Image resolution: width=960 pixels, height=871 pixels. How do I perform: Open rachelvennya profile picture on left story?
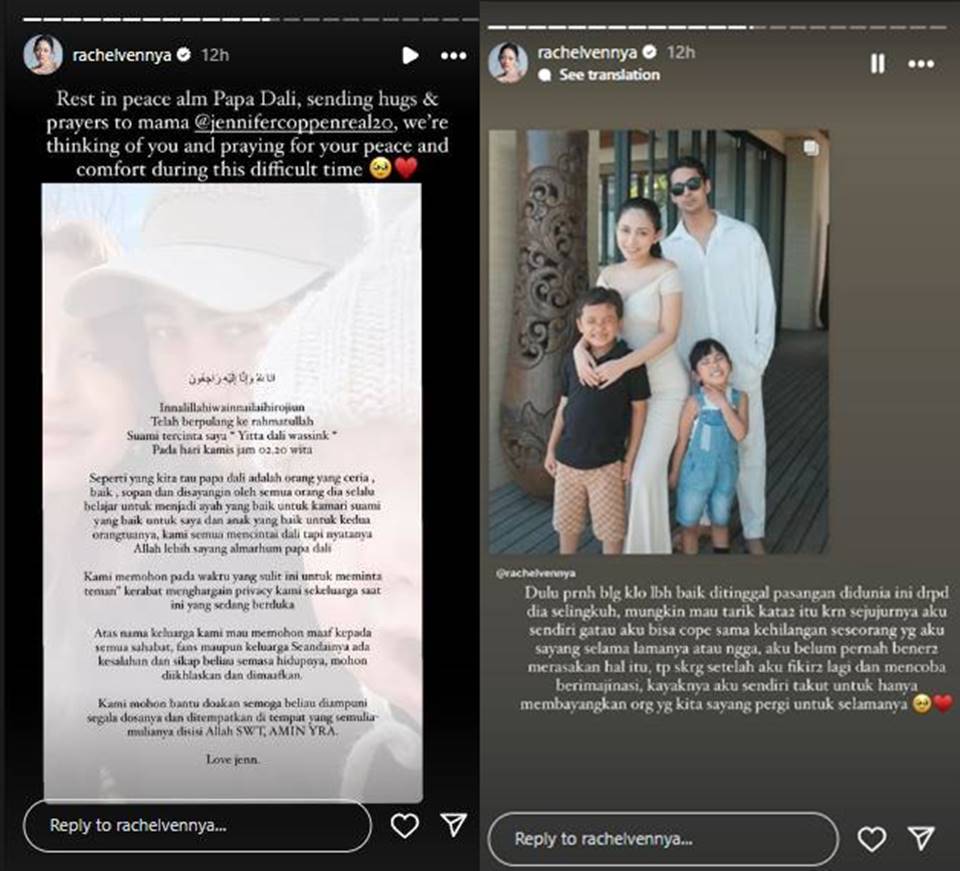click(x=43, y=54)
